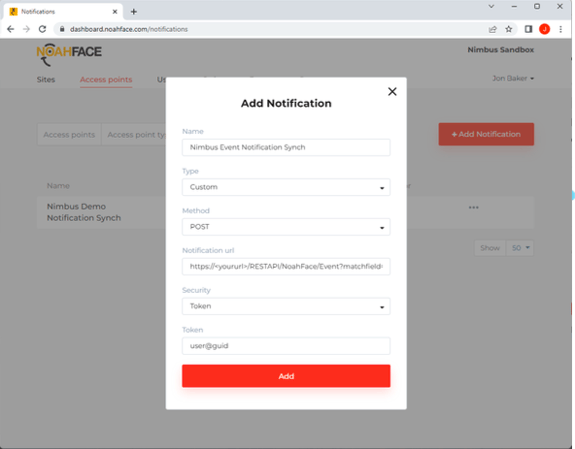Click the Add Notification page button
The width and height of the screenshot is (575, 449).
[x=486, y=134]
